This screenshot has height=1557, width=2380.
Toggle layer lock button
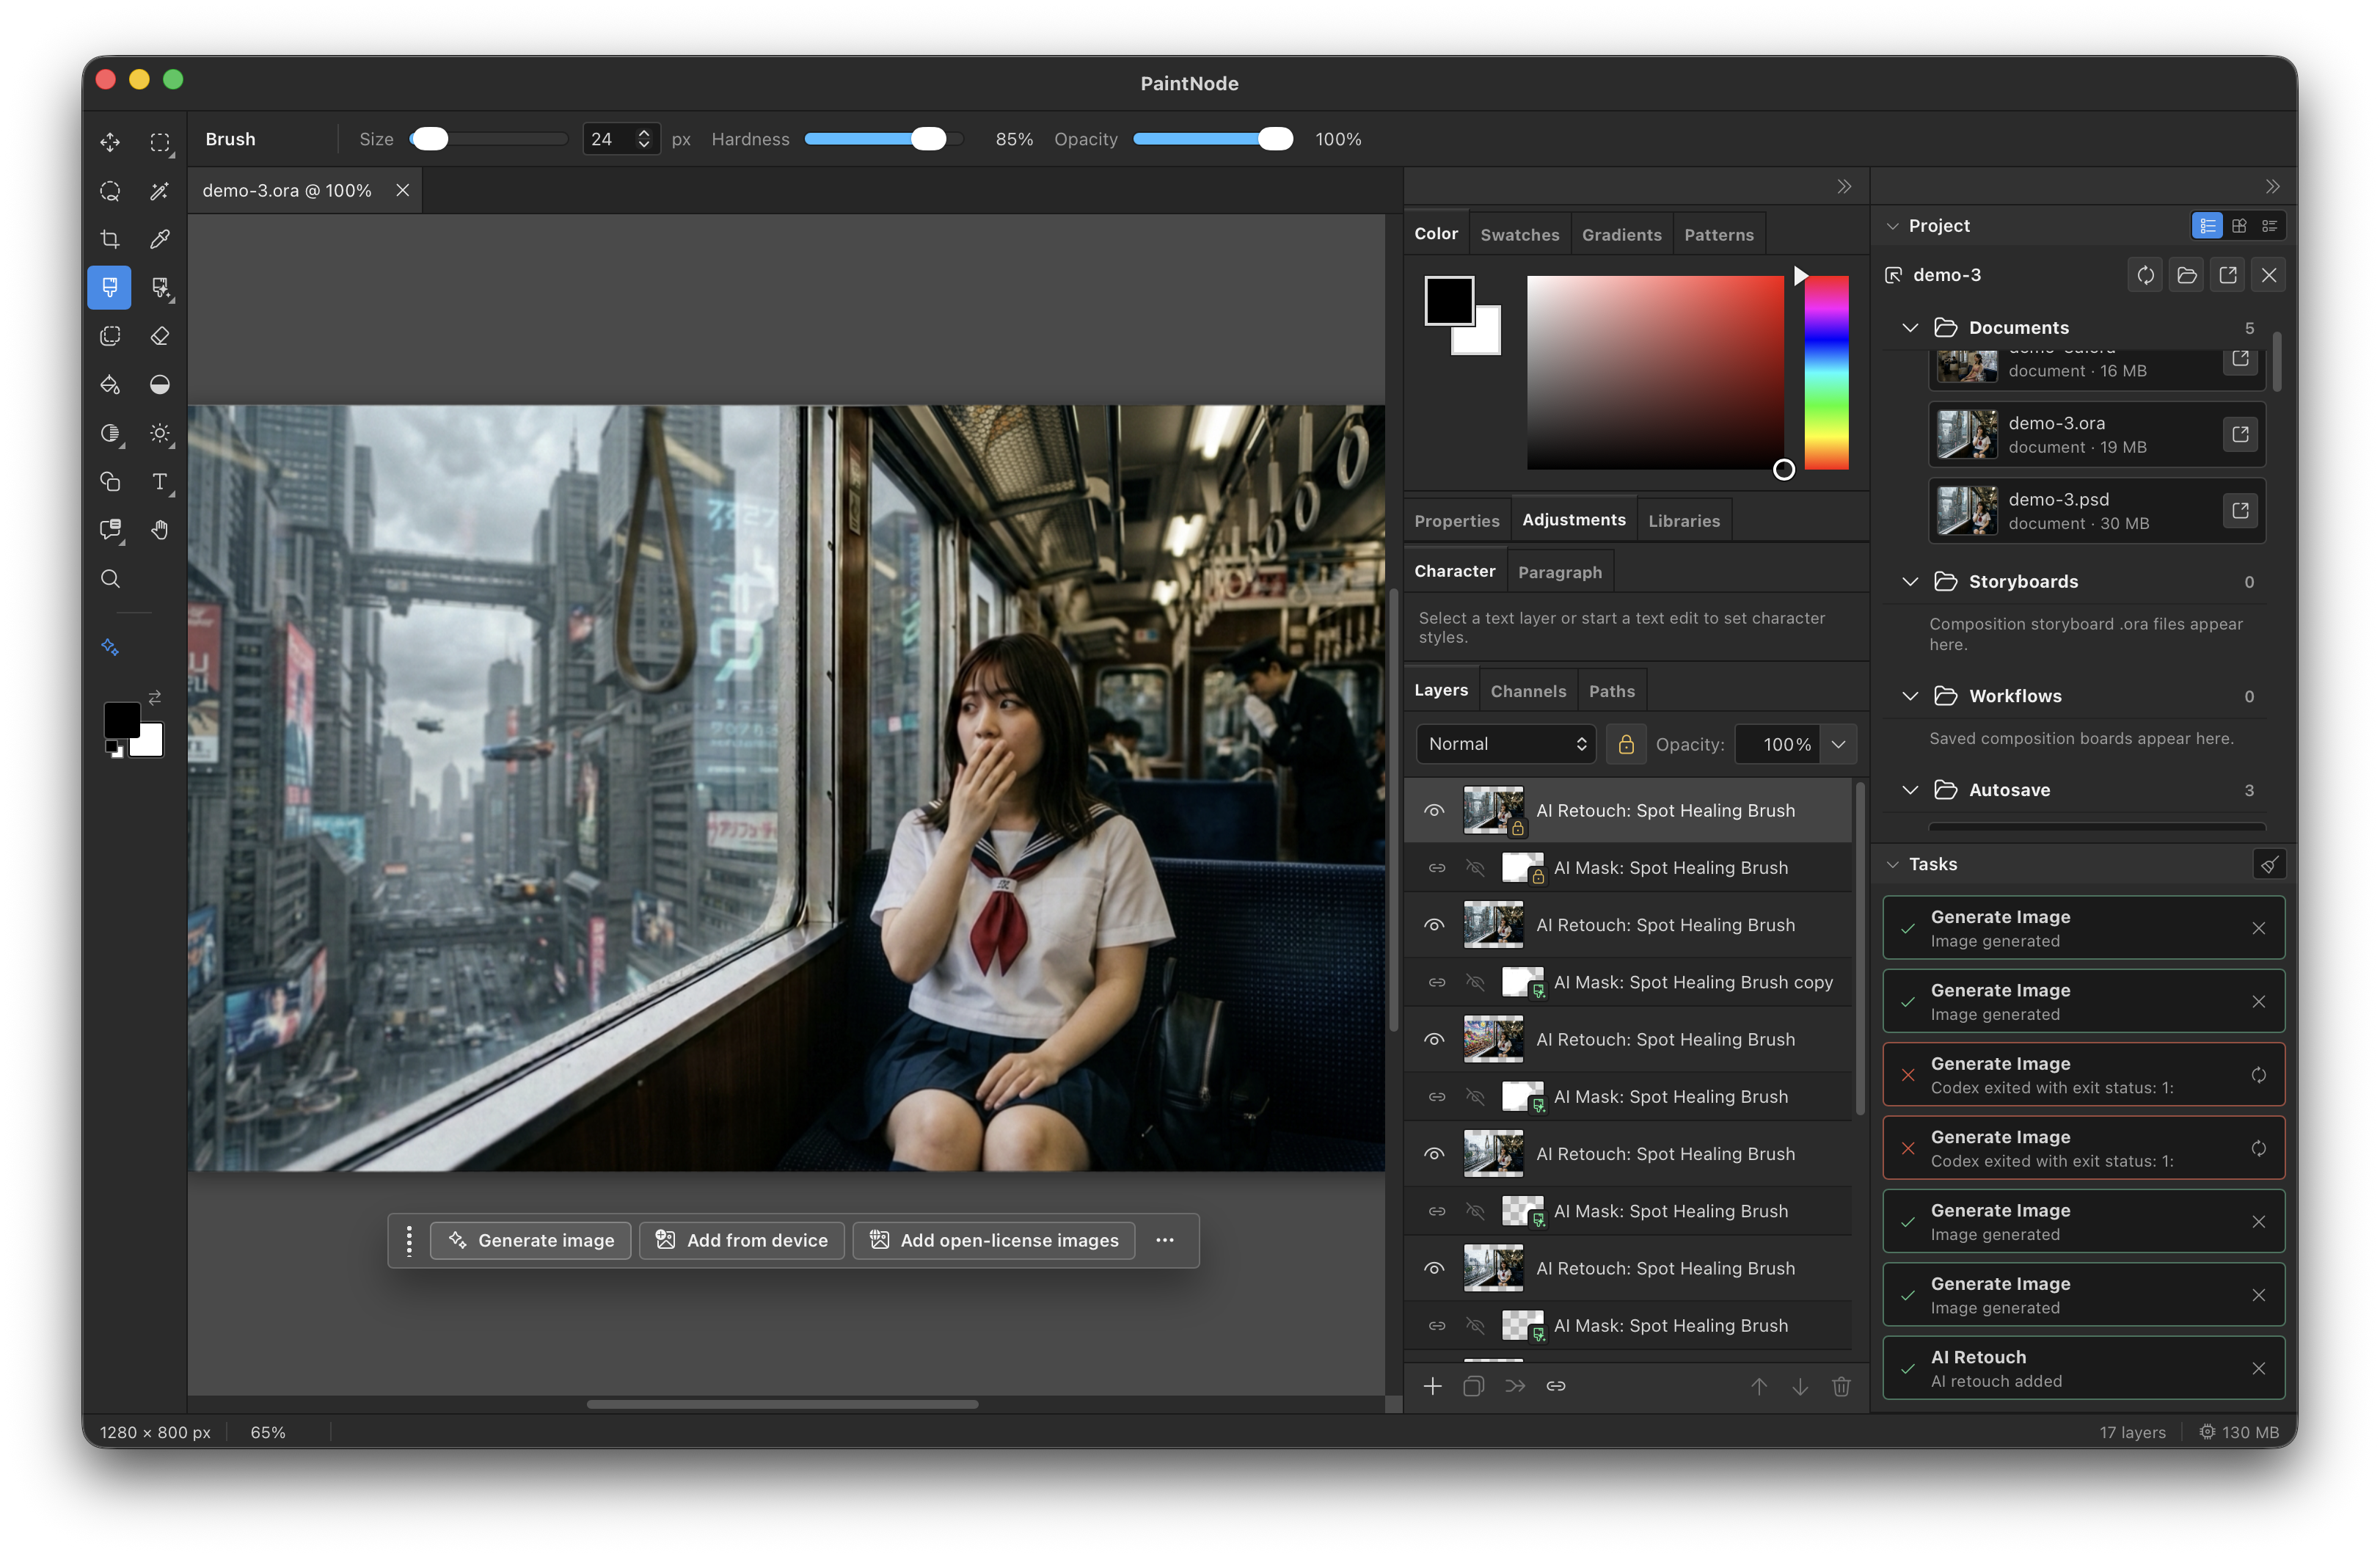(x=1626, y=744)
